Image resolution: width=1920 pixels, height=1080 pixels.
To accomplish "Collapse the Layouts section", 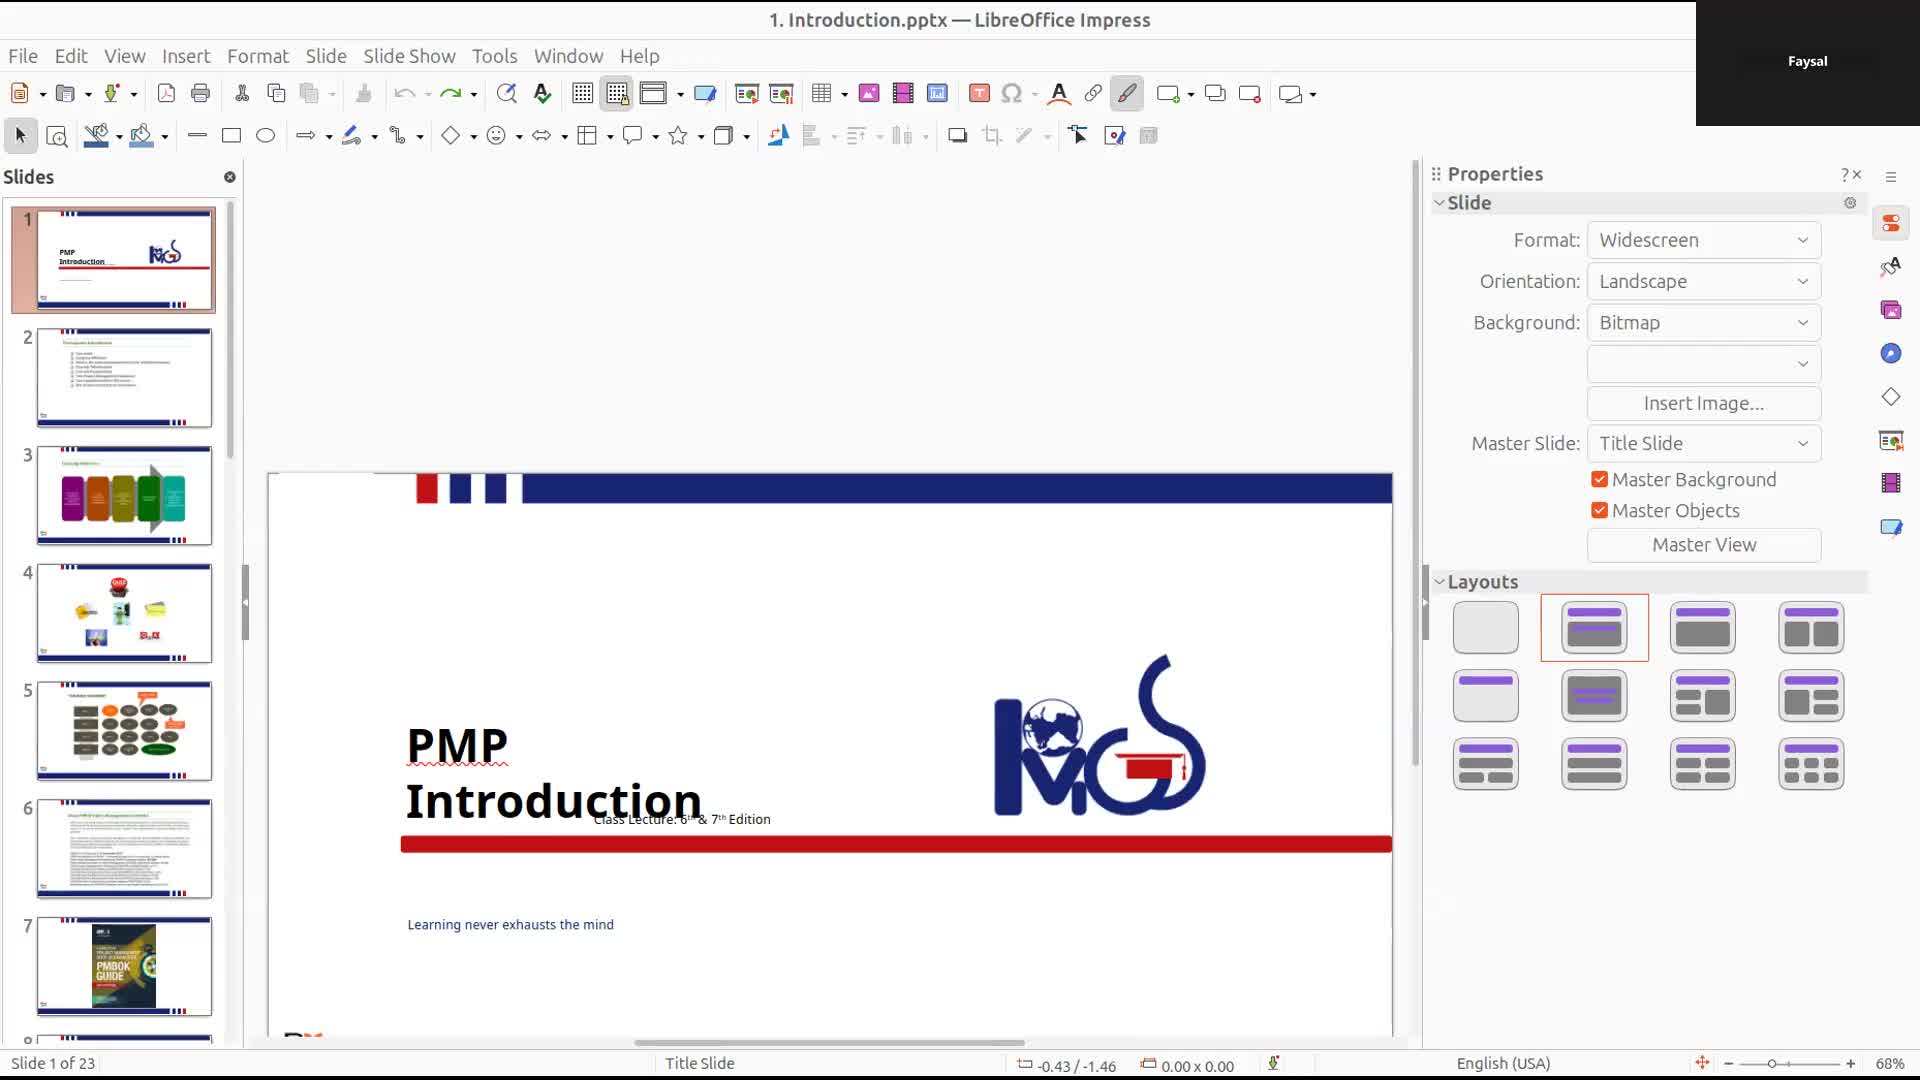I will (1440, 582).
